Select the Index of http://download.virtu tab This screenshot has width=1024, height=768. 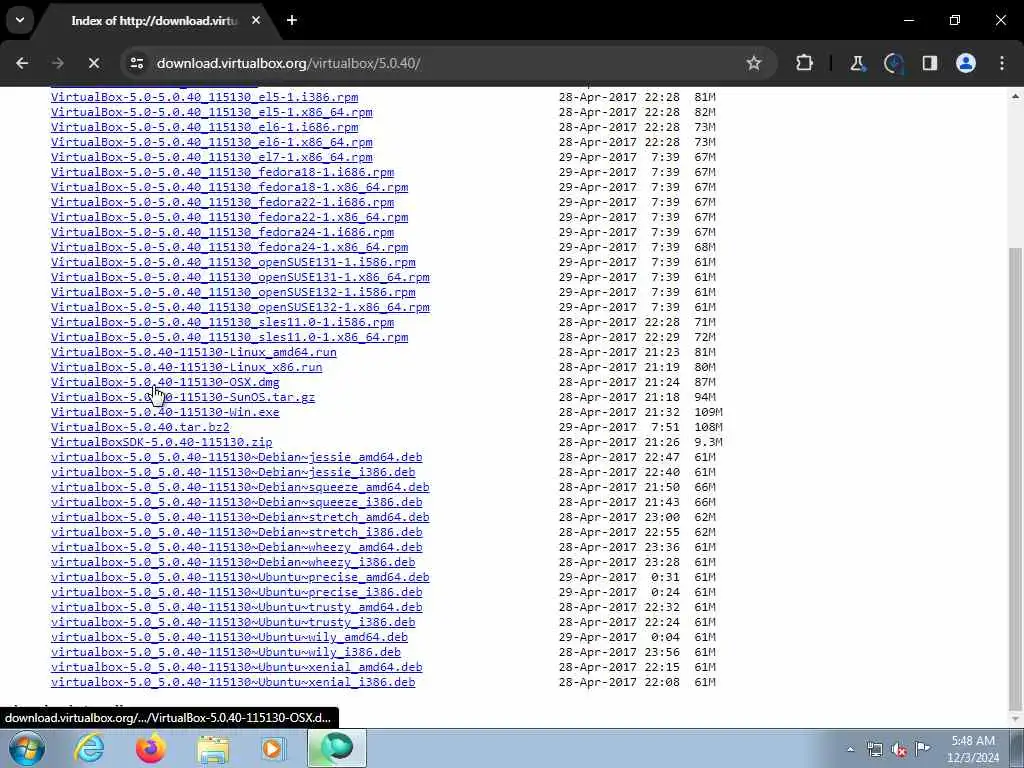[153, 21]
